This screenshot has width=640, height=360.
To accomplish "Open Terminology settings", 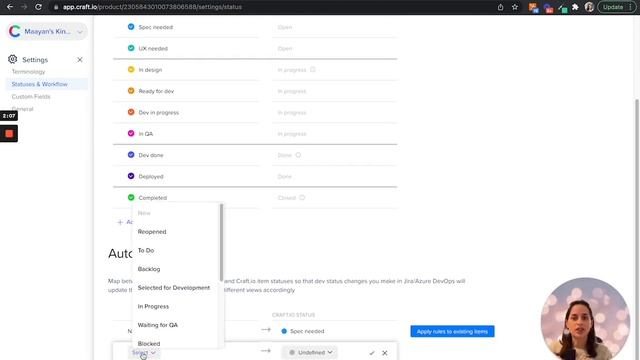I will click(x=28, y=72).
